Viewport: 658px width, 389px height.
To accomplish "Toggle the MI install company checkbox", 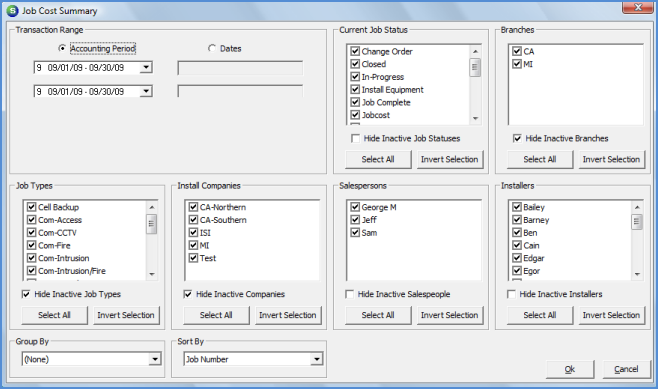I will 193,245.
